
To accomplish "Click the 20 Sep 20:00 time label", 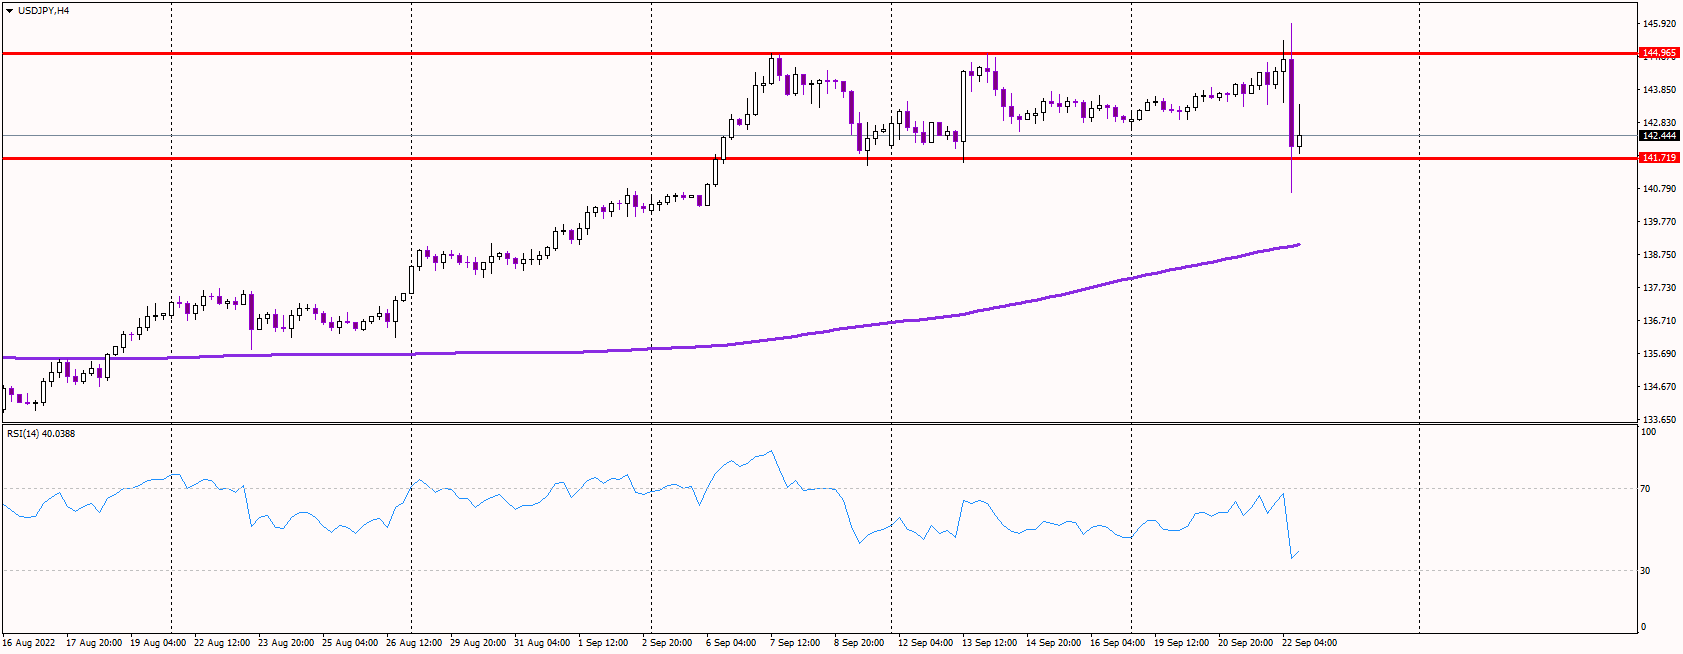I will [1246, 643].
